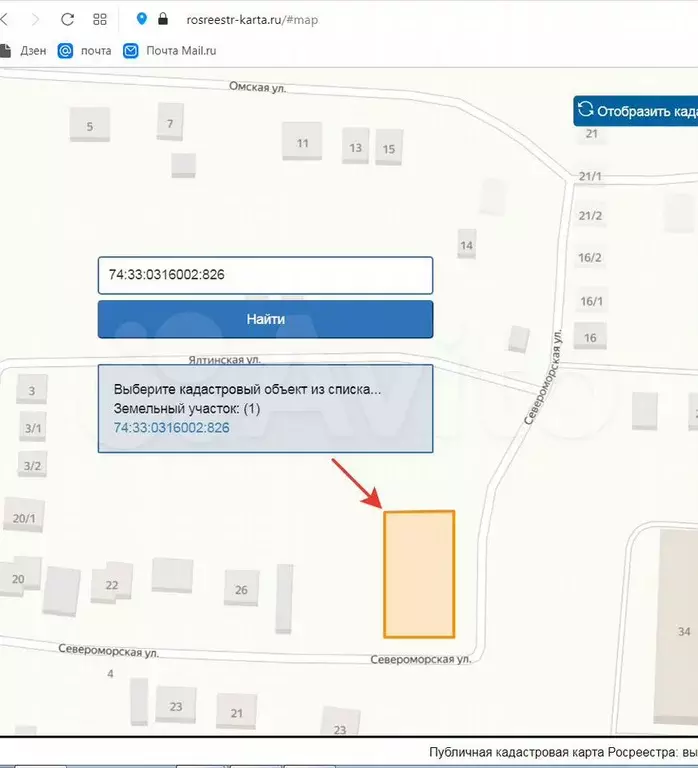The image size is (698, 768).
Task: Click building 13 on the map
Action: (356, 146)
